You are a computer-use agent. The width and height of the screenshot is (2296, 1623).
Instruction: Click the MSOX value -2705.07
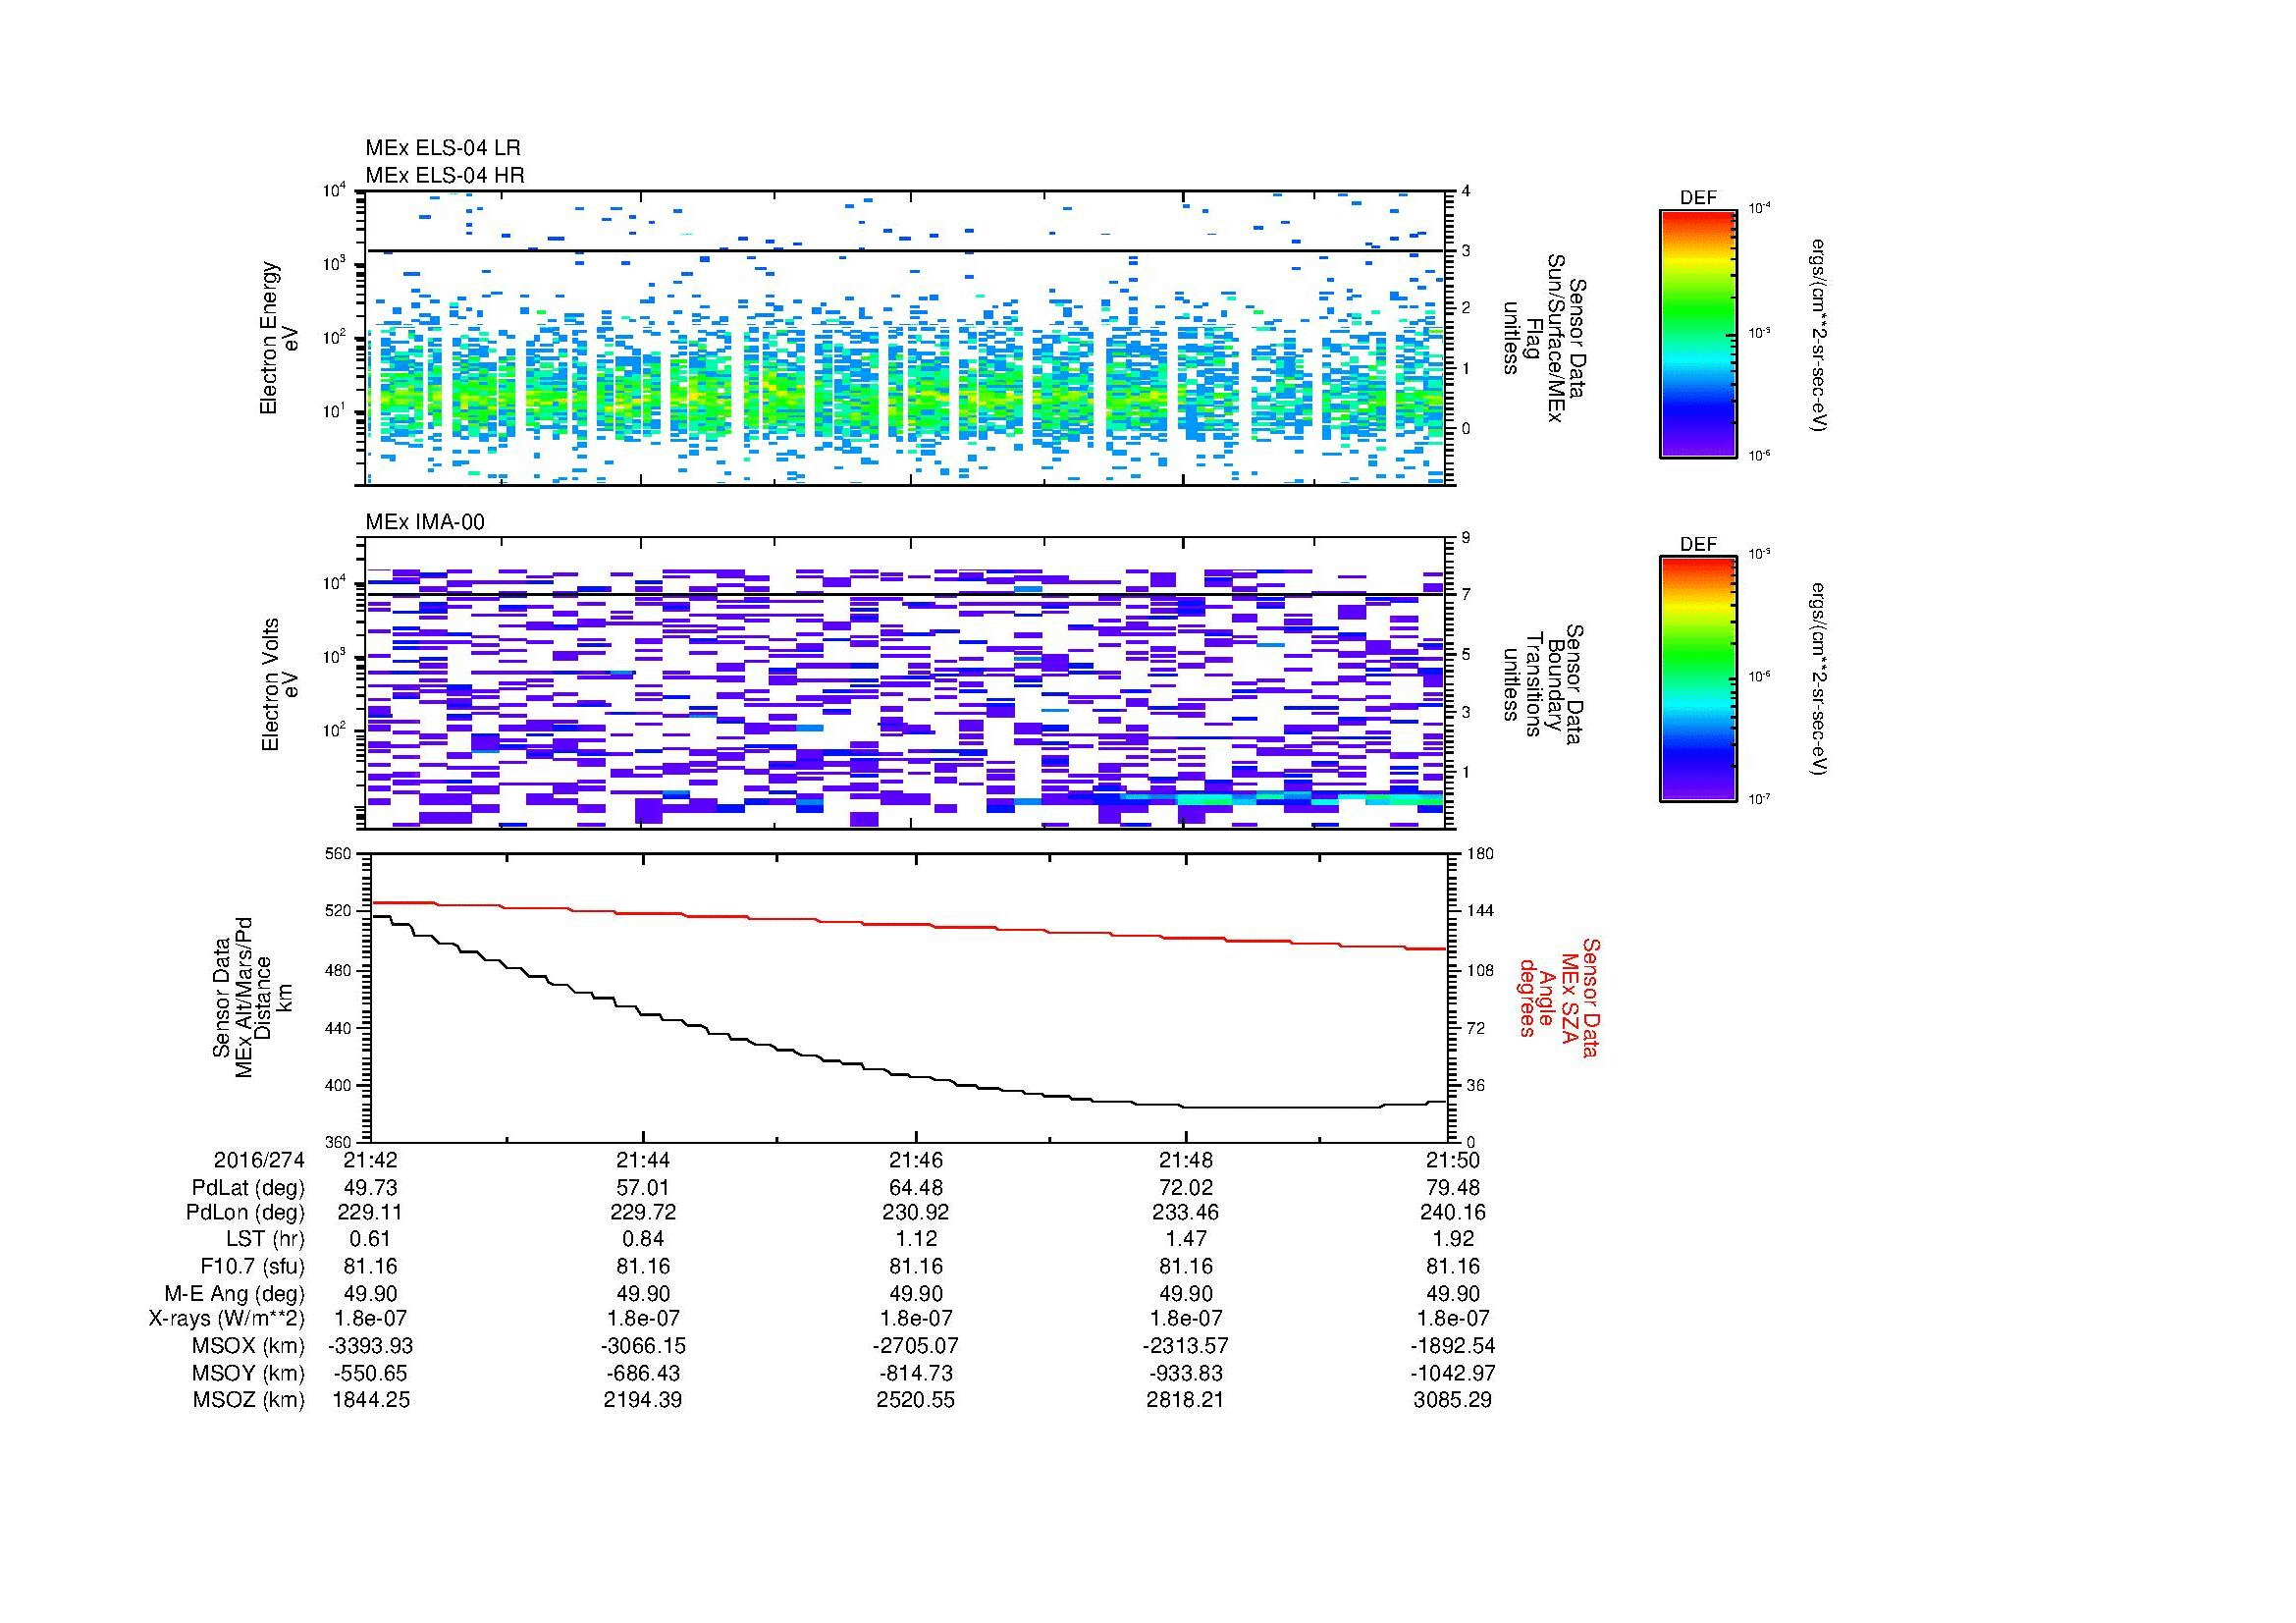915,1346
